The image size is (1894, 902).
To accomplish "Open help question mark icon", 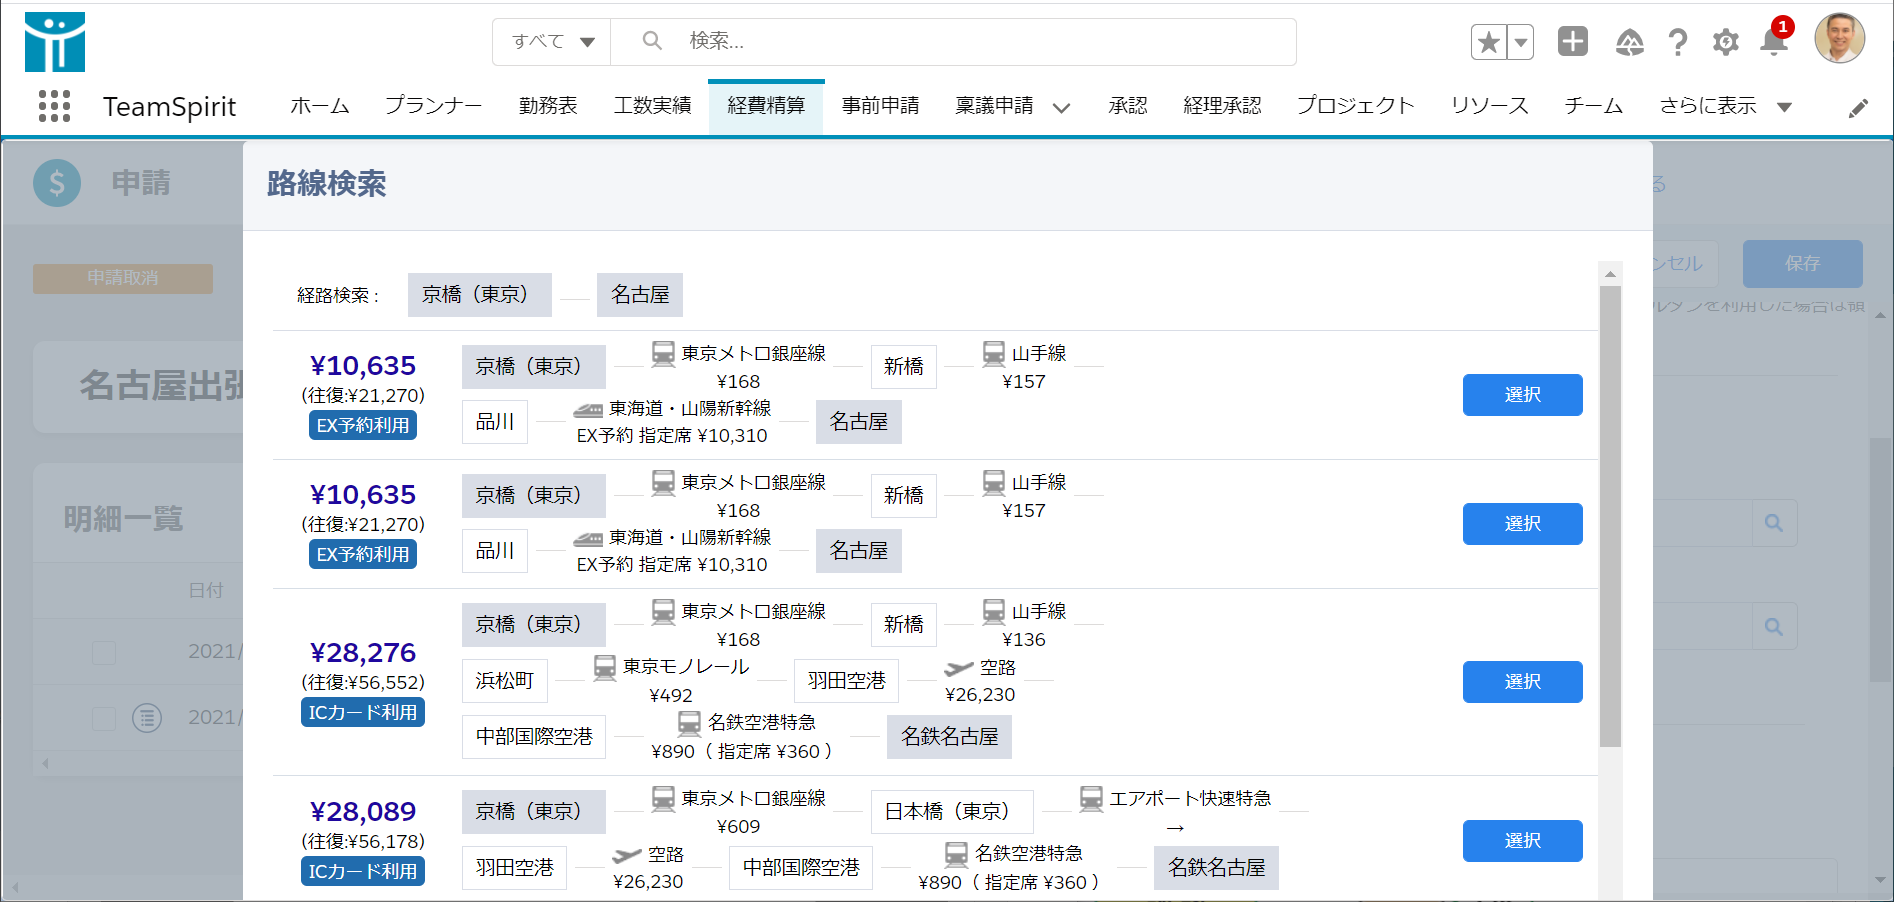I will pyautogui.click(x=1678, y=42).
